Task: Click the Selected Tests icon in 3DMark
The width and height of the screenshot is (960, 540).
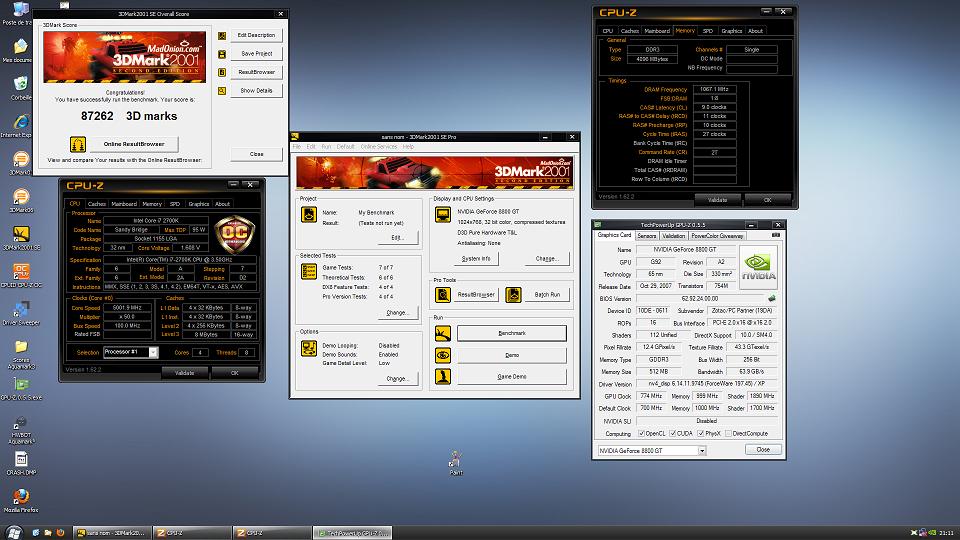Action: coord(309,271)
